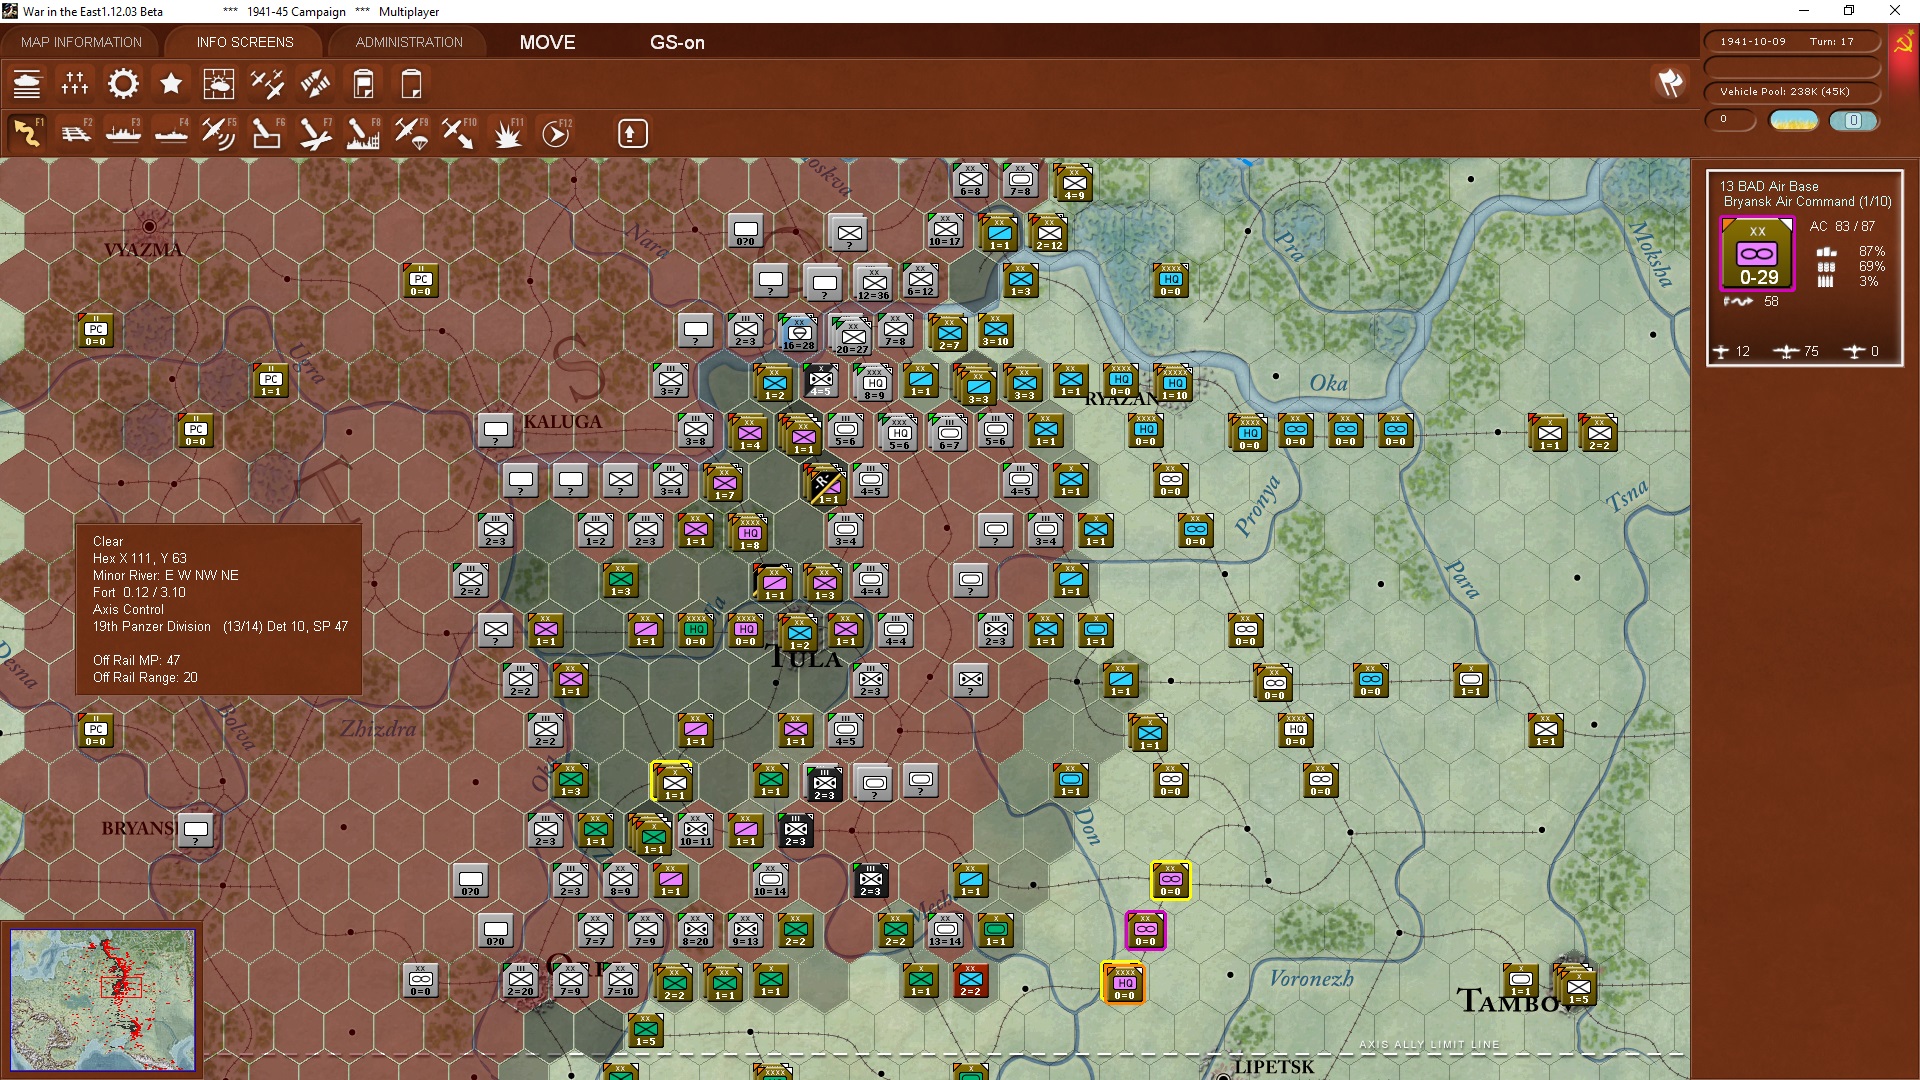The image size is (1920, 1080).
Task: Select the F6 bomb unit mode
Action: pyautogui.click(x=267, y=133)
